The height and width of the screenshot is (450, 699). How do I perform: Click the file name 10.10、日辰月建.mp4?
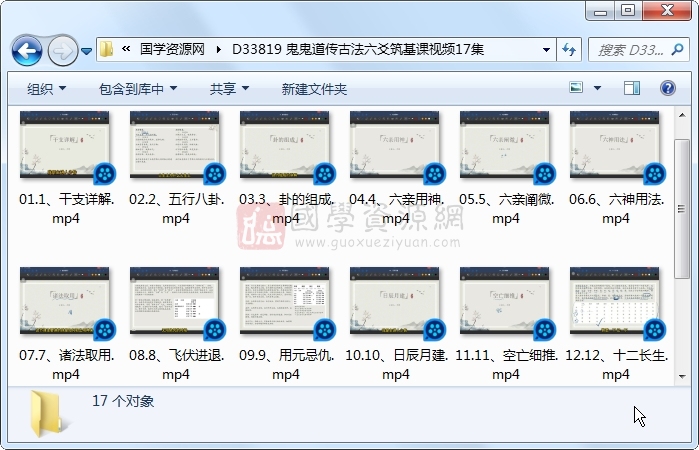(x=396, y=365)
